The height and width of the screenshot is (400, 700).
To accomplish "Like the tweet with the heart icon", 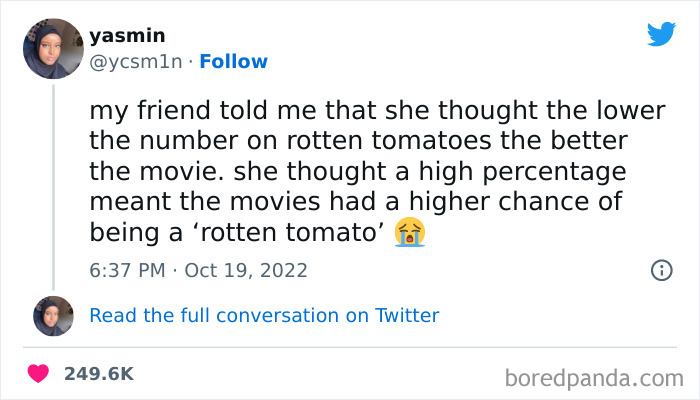I will (x=39, y=374).
